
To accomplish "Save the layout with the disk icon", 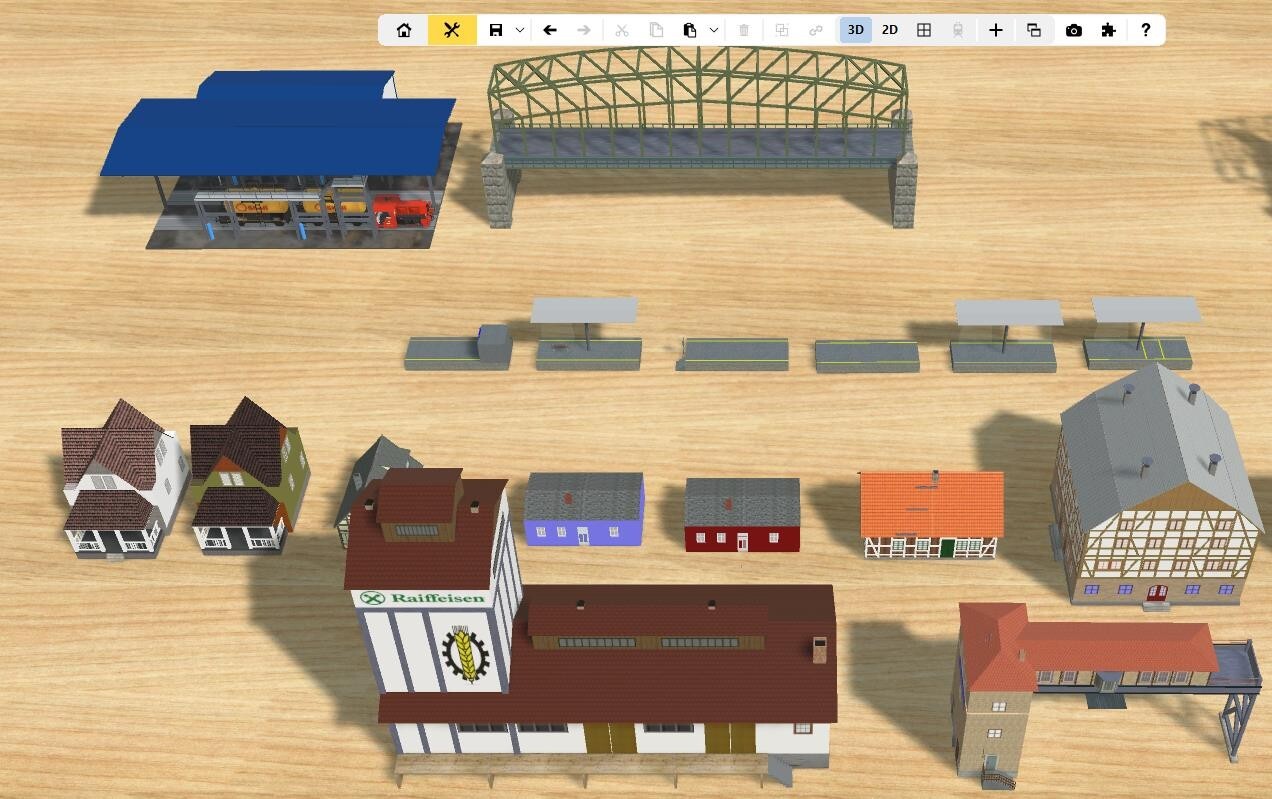I will pyautogui.click(x=495, y=30).
